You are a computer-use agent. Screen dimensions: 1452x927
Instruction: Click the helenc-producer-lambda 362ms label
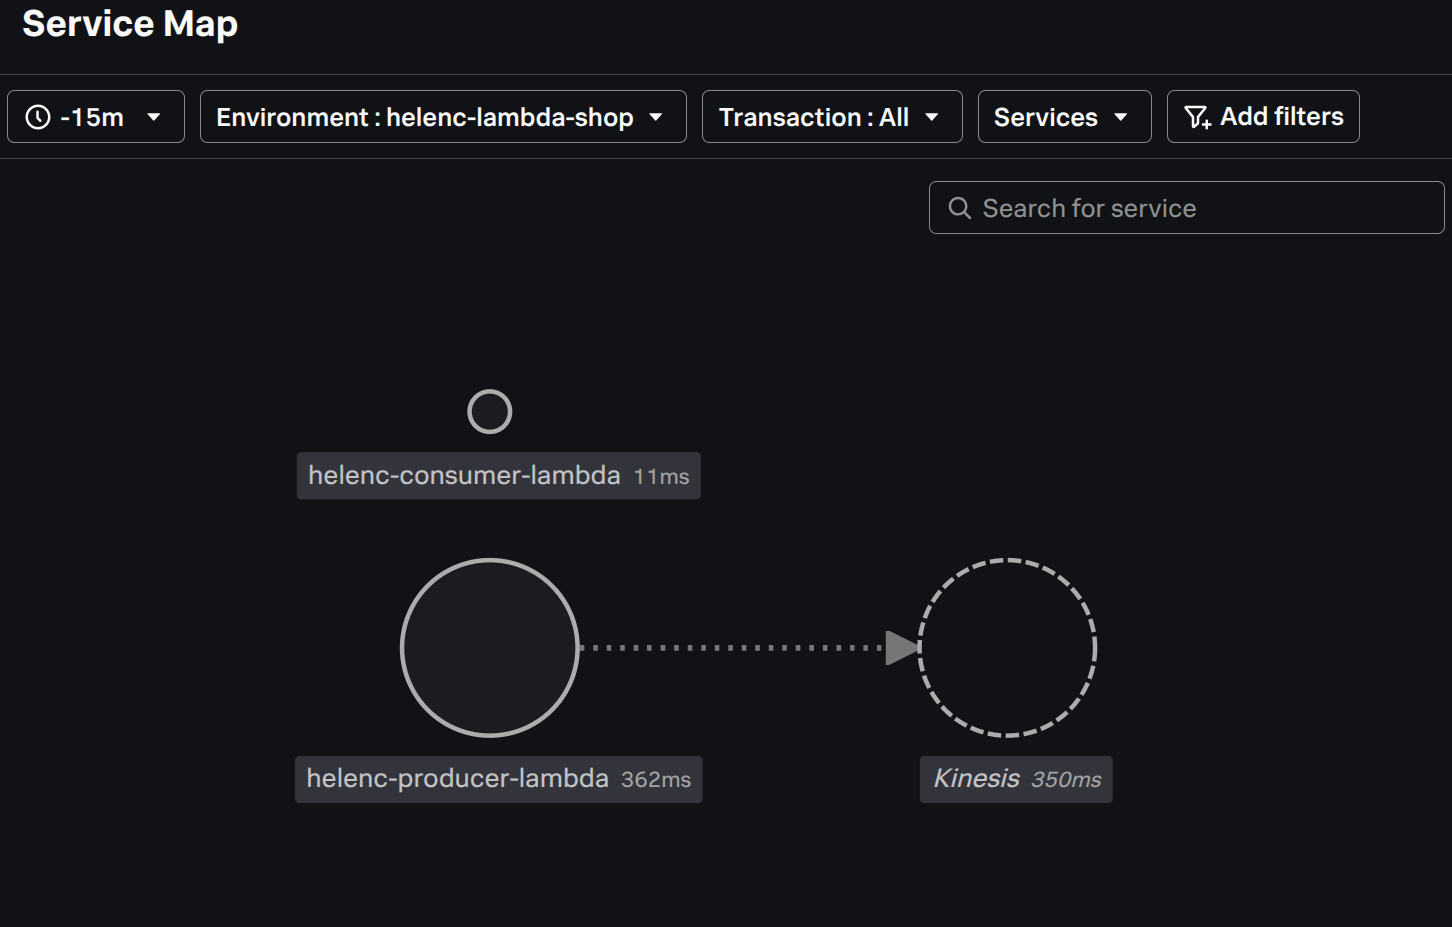tap(499, 779)
